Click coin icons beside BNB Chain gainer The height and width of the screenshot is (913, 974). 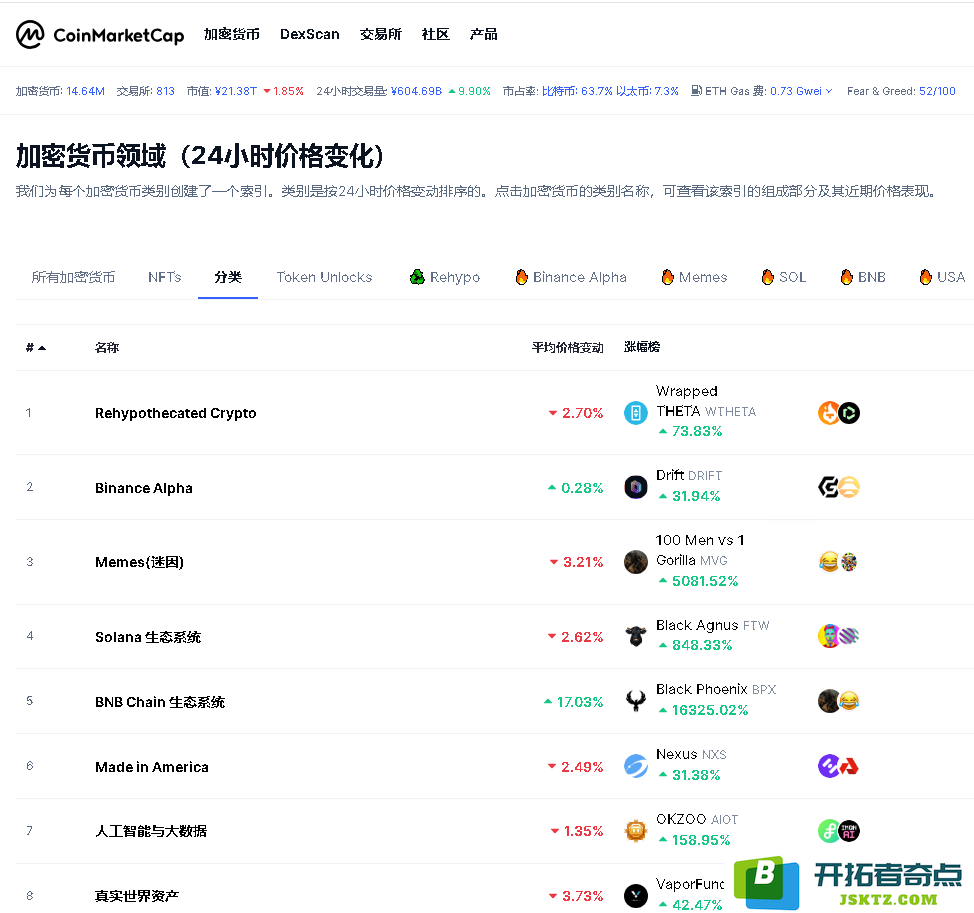click(839, 701)
